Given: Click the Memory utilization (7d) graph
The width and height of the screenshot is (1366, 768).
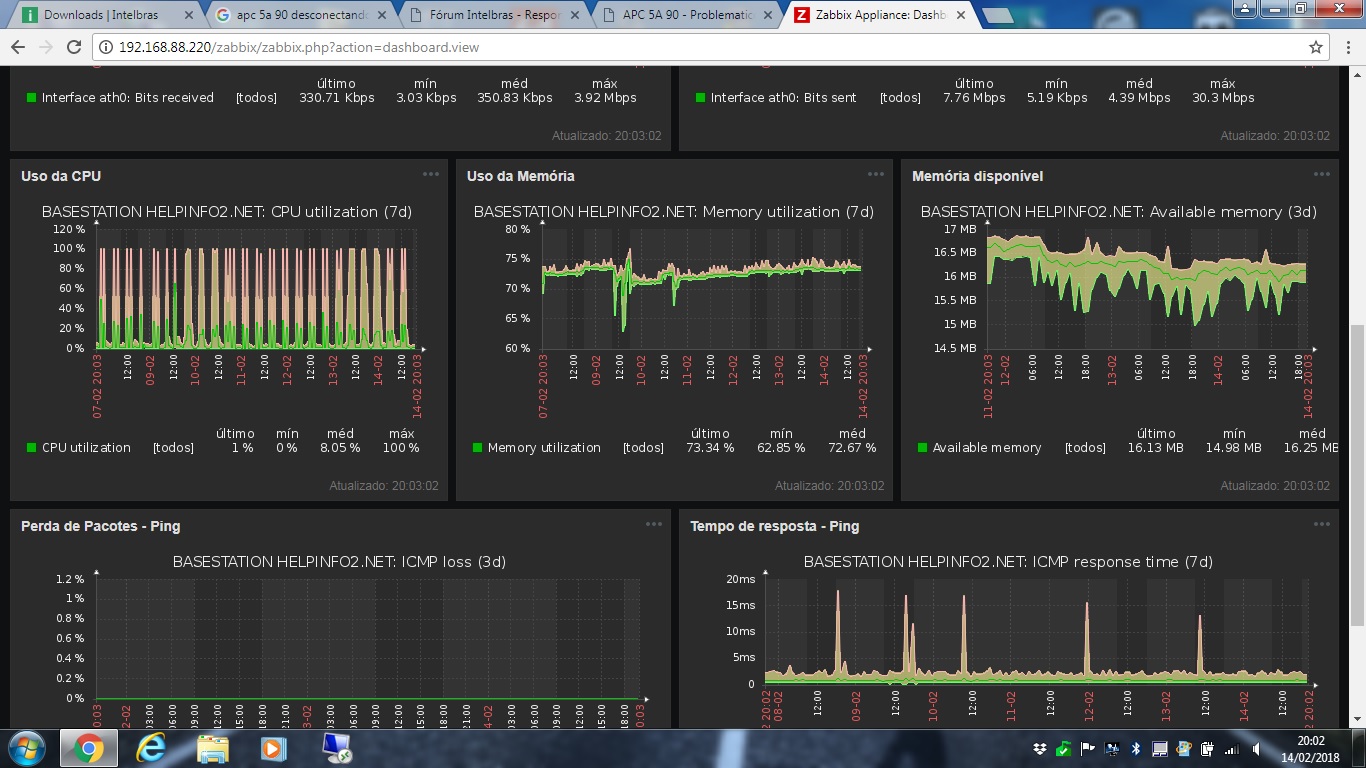Looking at the screenshot, I should pyautogui.click(x=702, y=288).
